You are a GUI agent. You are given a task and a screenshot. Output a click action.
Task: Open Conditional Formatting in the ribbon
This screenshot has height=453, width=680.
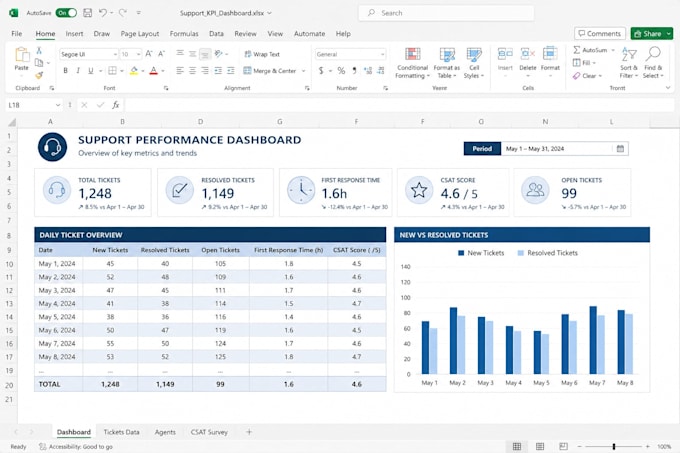tap(412, 63)
